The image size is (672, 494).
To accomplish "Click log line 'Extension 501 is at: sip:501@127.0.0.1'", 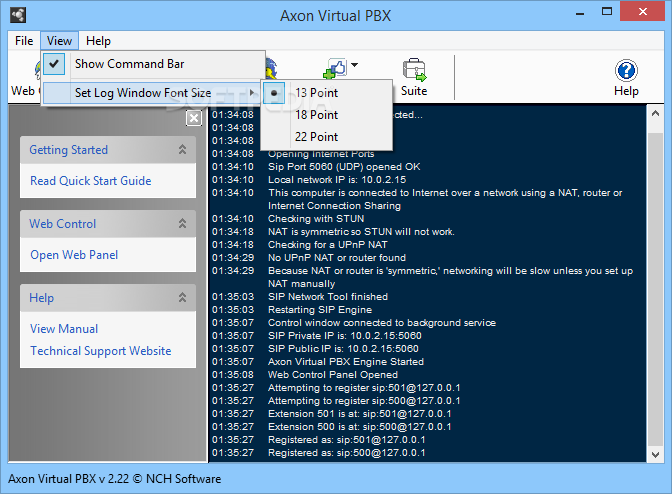I will tap(360, 413).
